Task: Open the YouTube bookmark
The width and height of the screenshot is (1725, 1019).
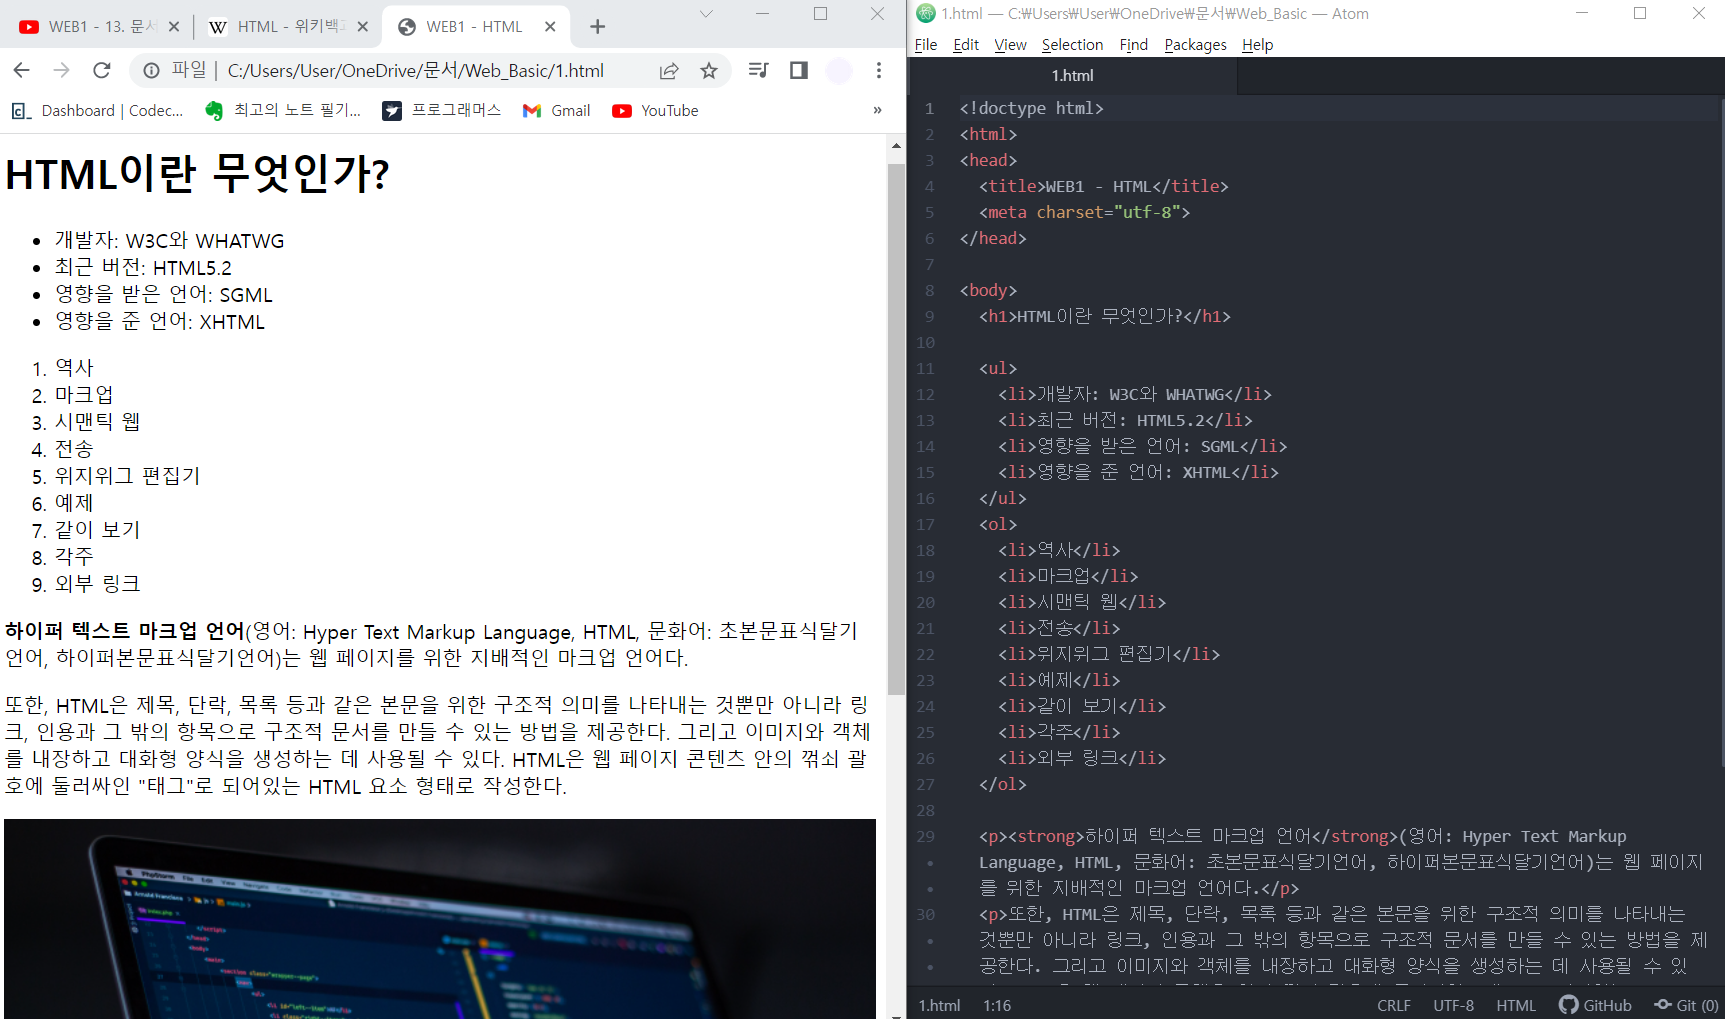Action: coord(655,110)
